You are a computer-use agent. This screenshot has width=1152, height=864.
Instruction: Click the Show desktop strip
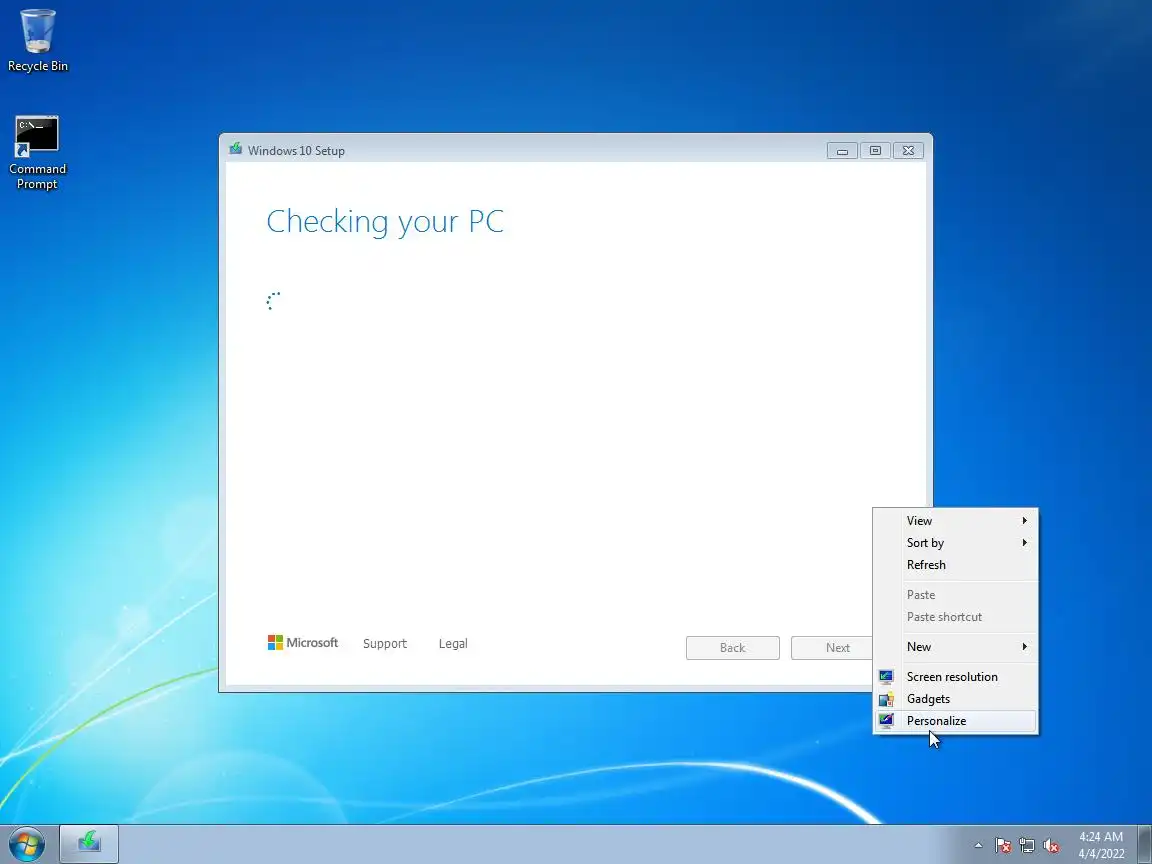click(1145, 844)
